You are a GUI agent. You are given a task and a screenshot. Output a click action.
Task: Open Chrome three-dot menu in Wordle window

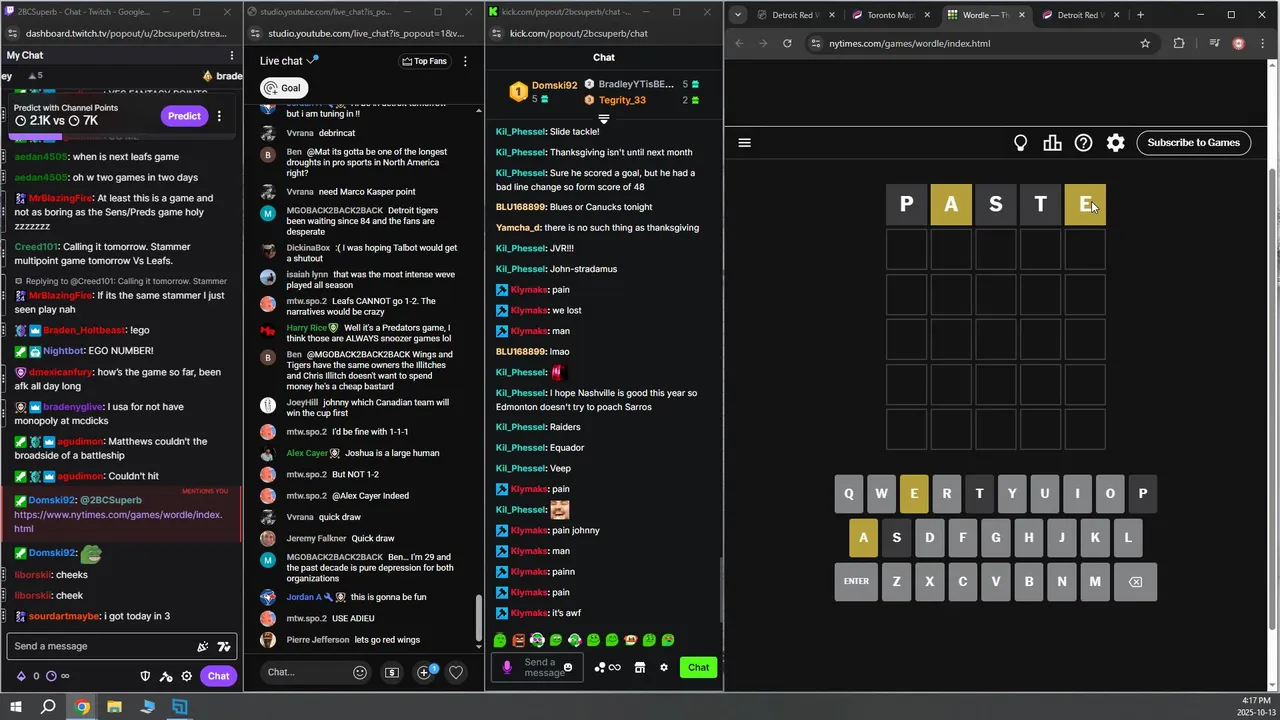(1262, 43)
